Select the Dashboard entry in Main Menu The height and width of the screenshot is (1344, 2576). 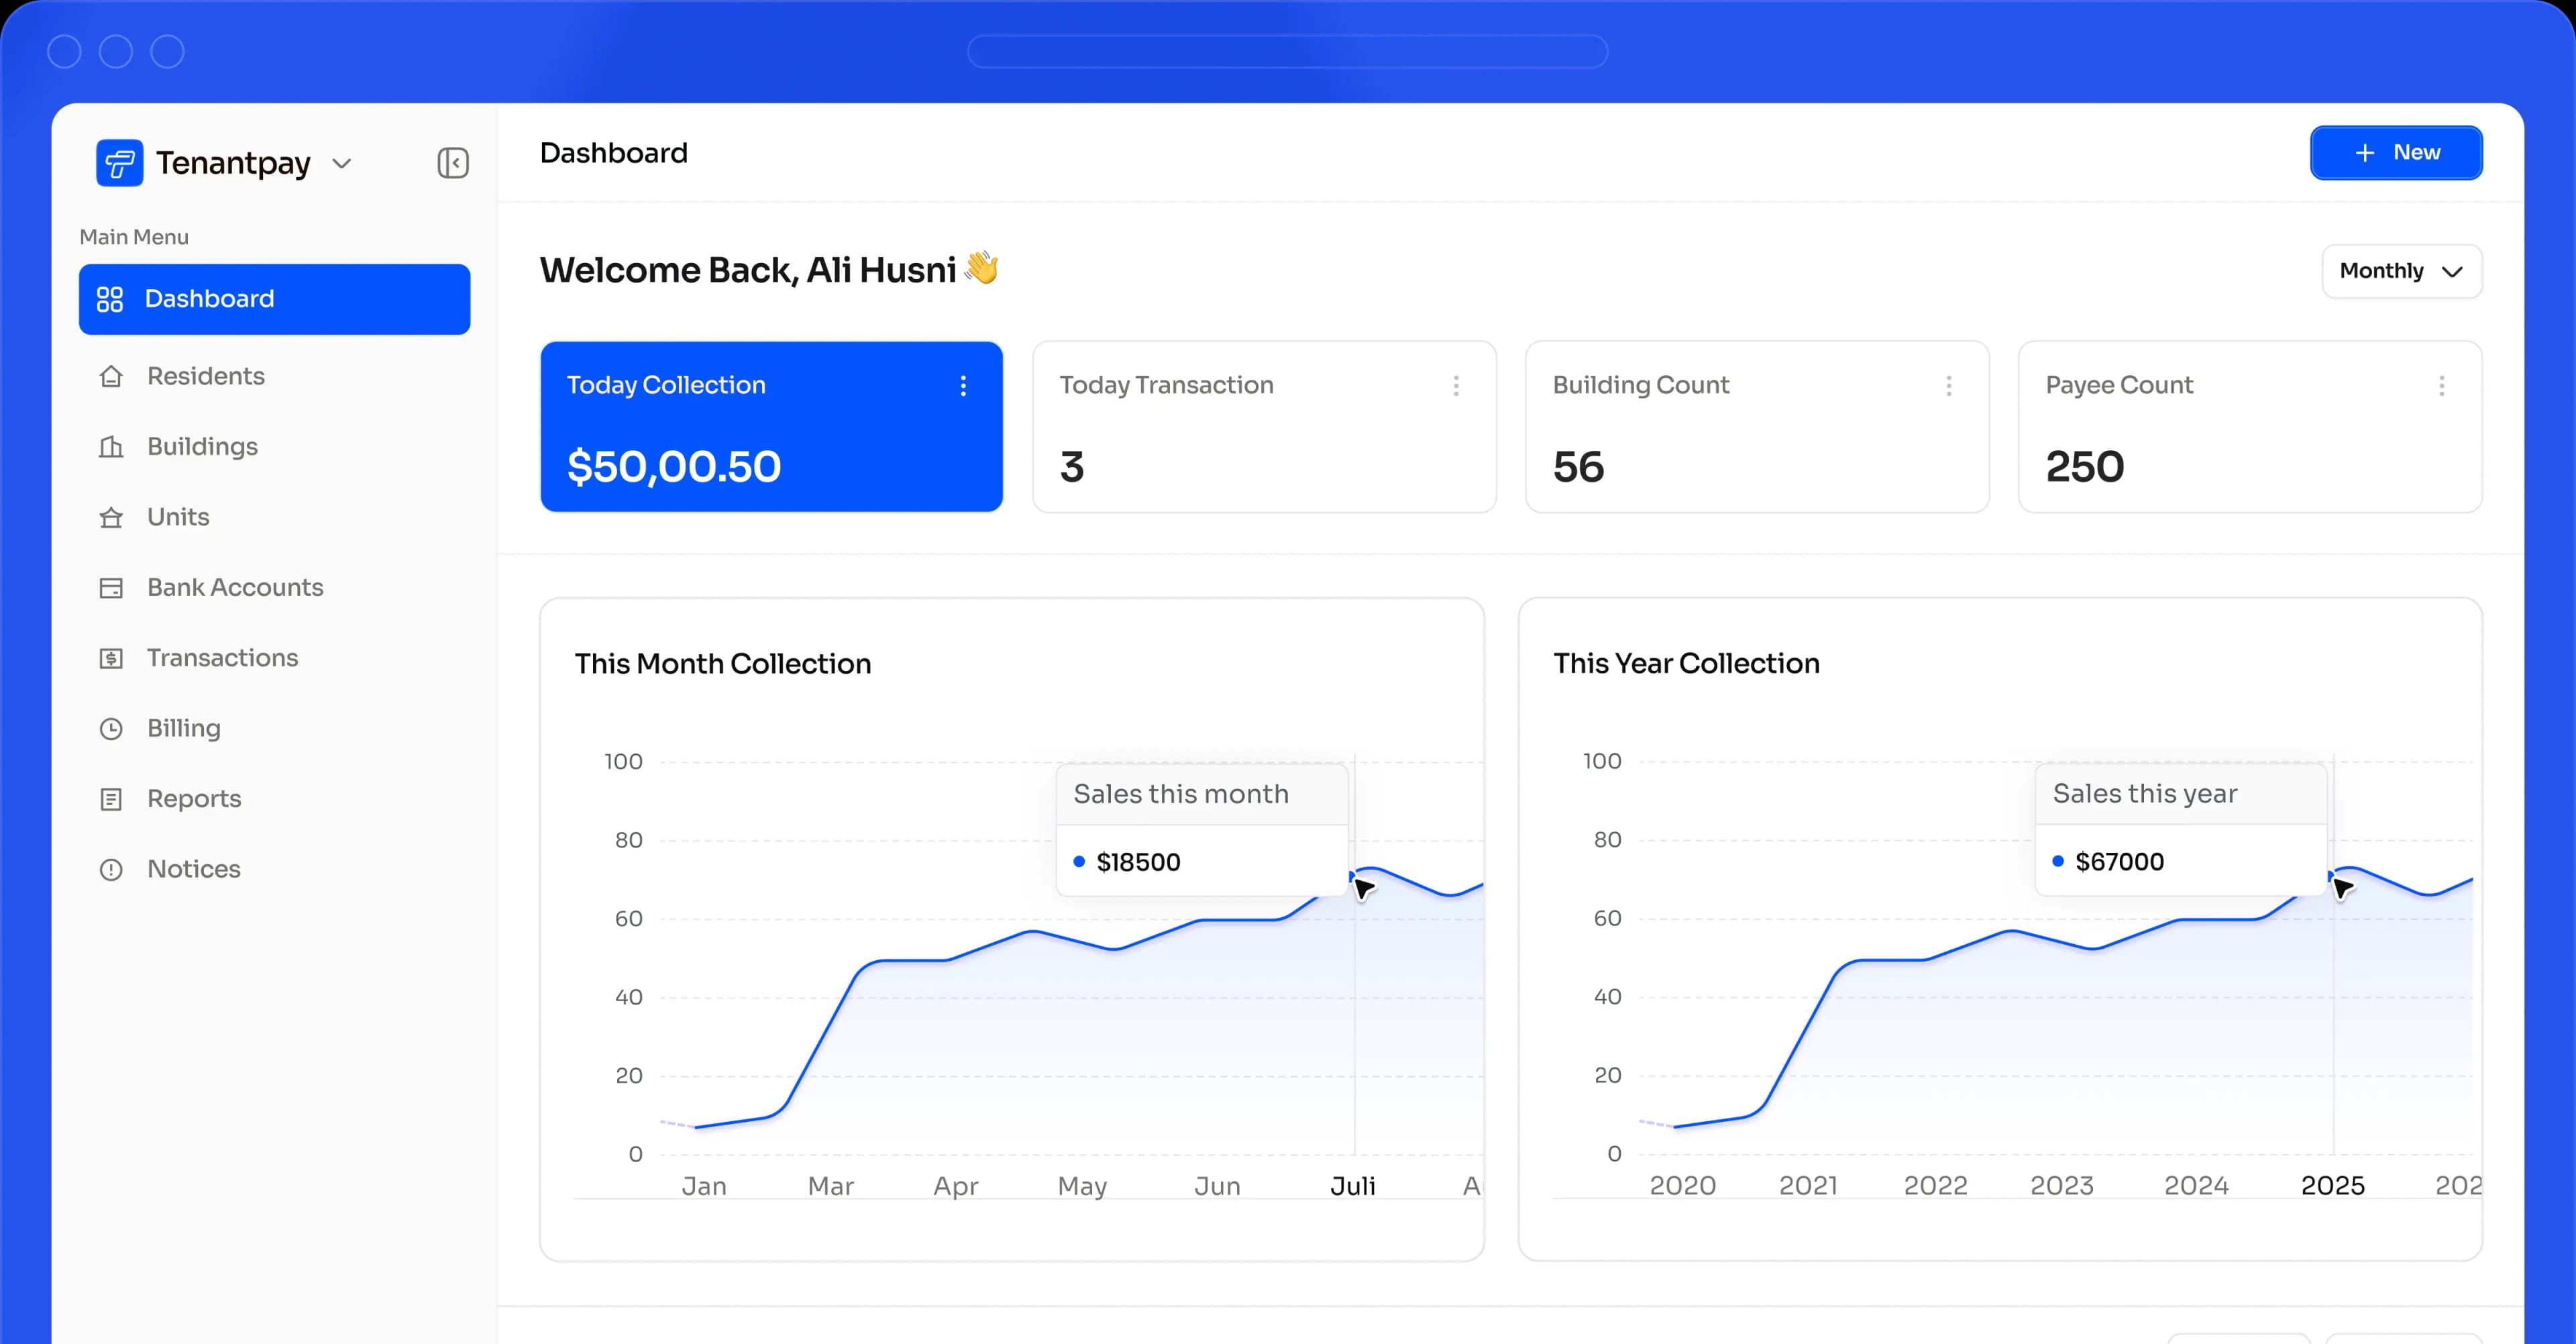(209, 298)
